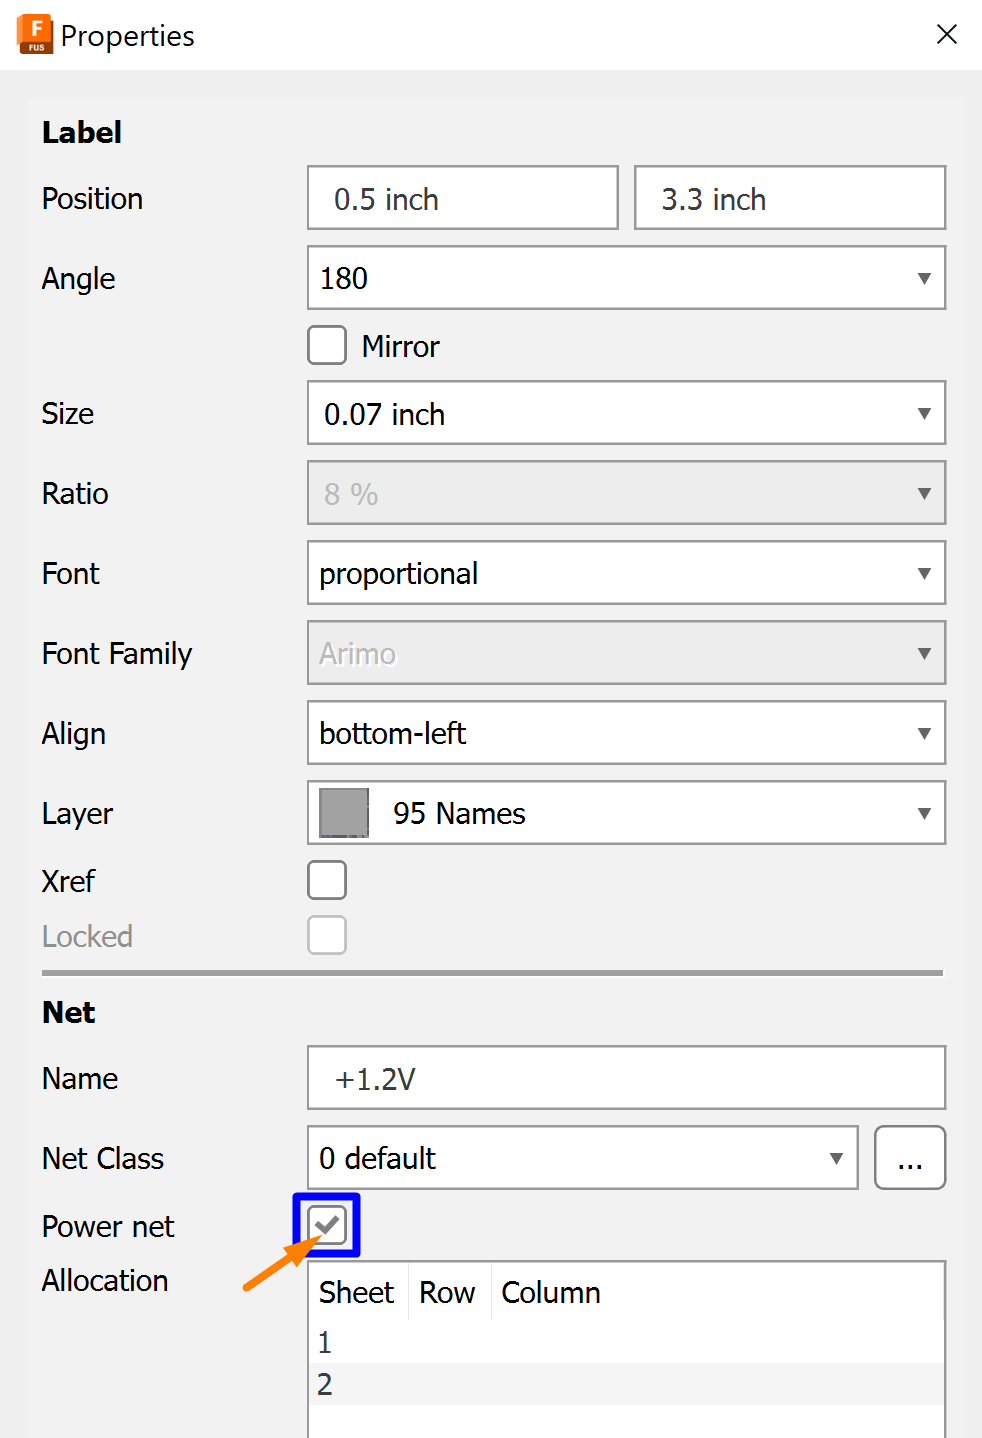Click the Net Class ellipsis button
The image size is (982, 1438).
pyautogui.click(x=909, y=1158)
